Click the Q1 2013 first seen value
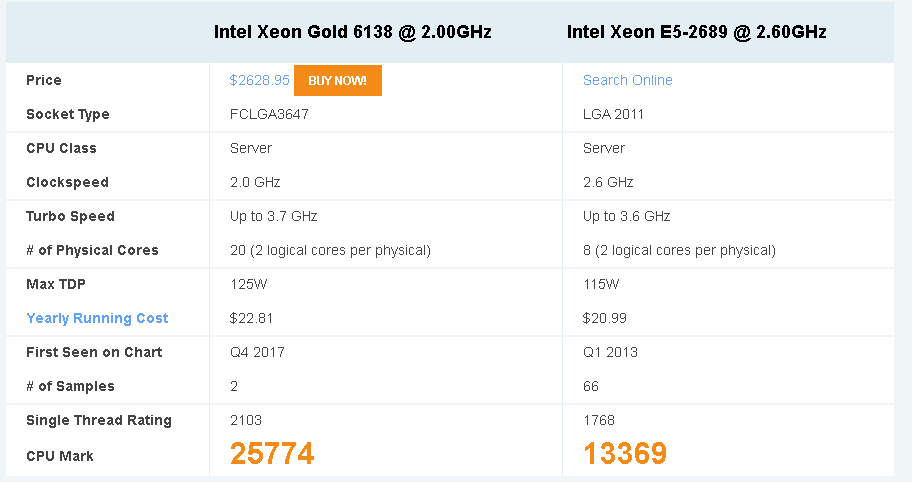This screenshot has width=912, height=482. [610, 352]
